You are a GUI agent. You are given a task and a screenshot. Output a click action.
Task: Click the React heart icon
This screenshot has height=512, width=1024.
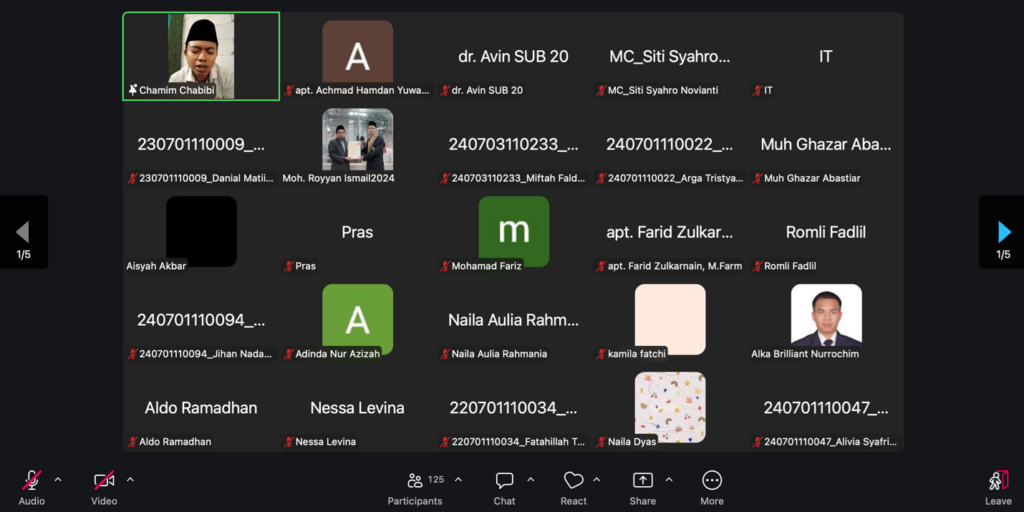[x=573, y=481]
